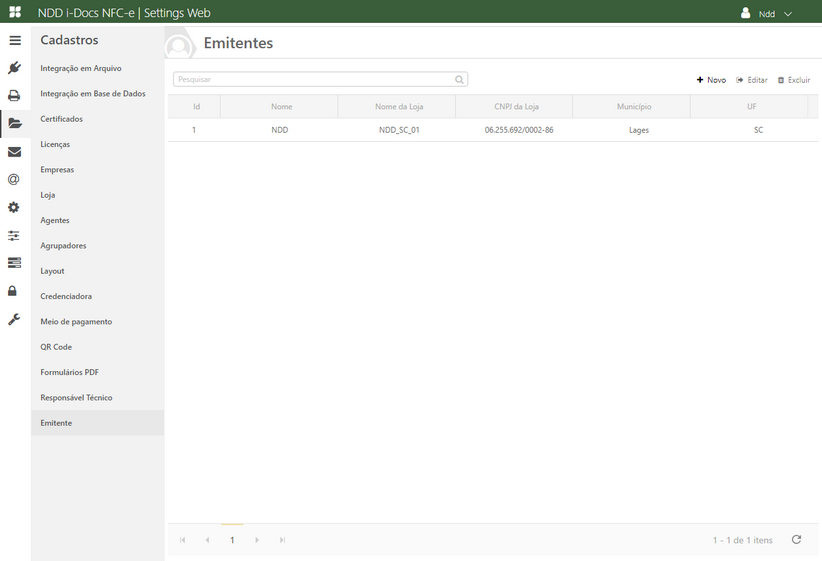822x561 pixels.
Task: Open the envelope mail sidebar icon
Action: 14,152
